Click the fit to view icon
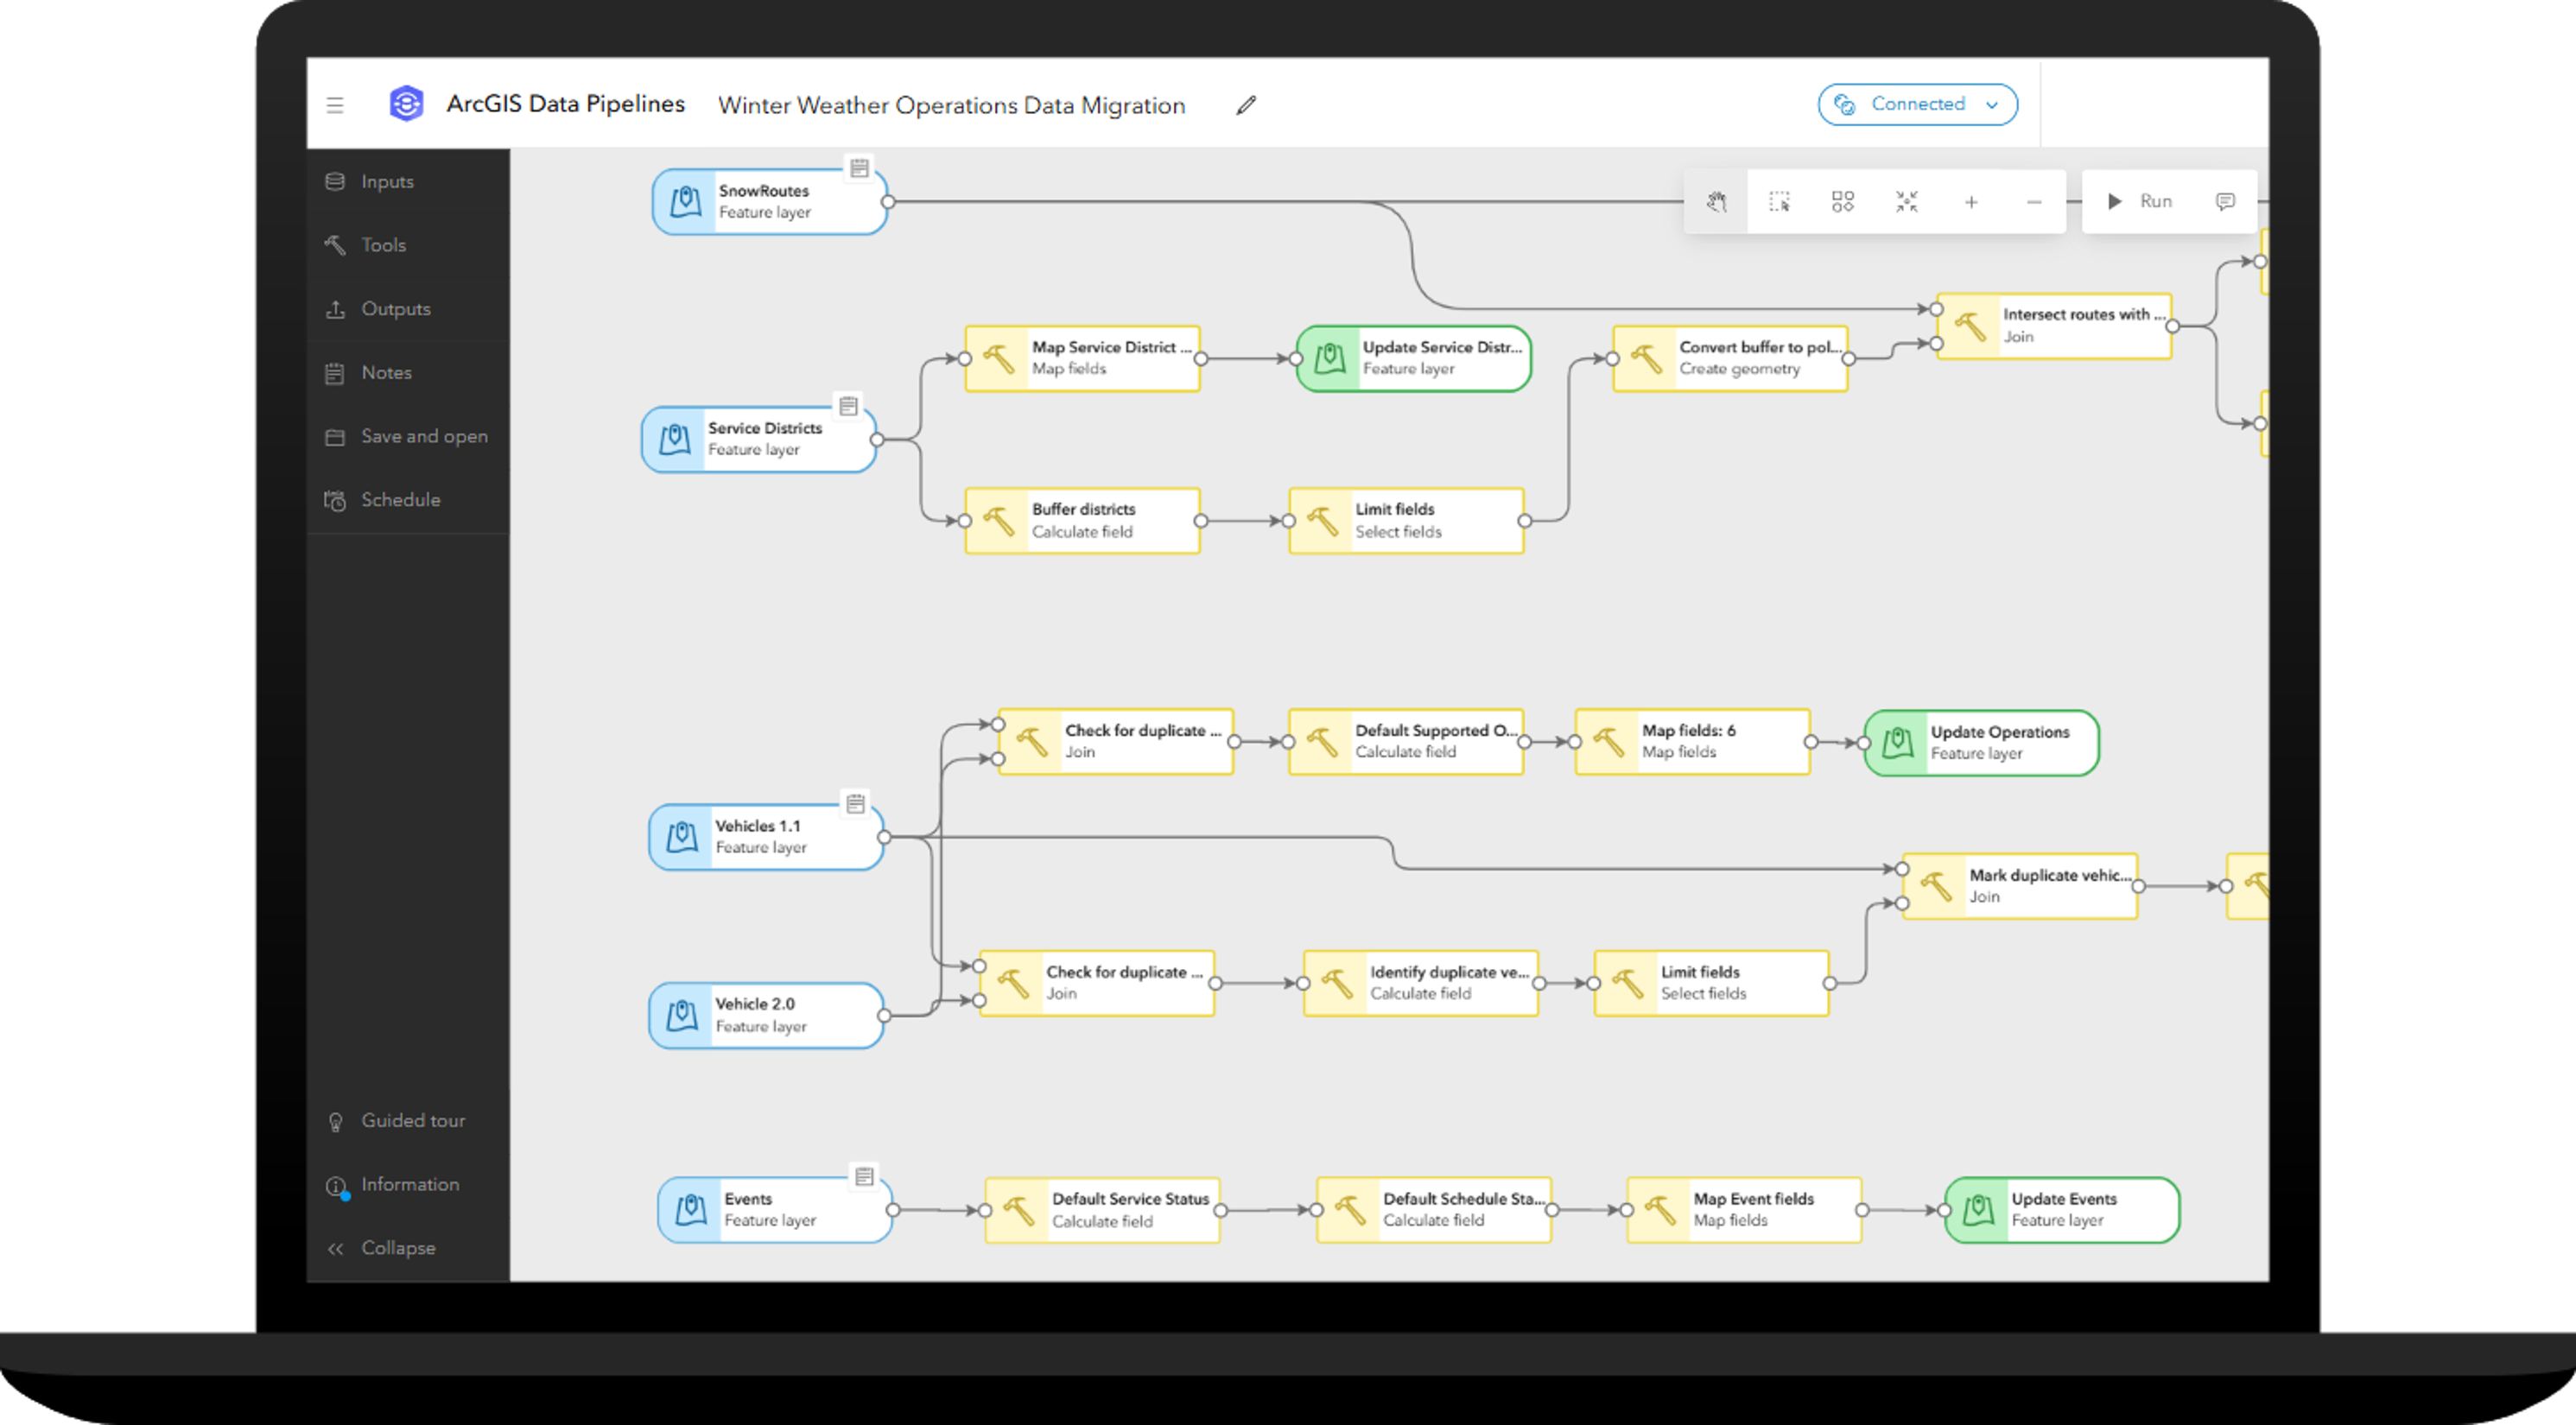The width and height of the screenshot is (2576, 1425). click(x=1906, y=202)
